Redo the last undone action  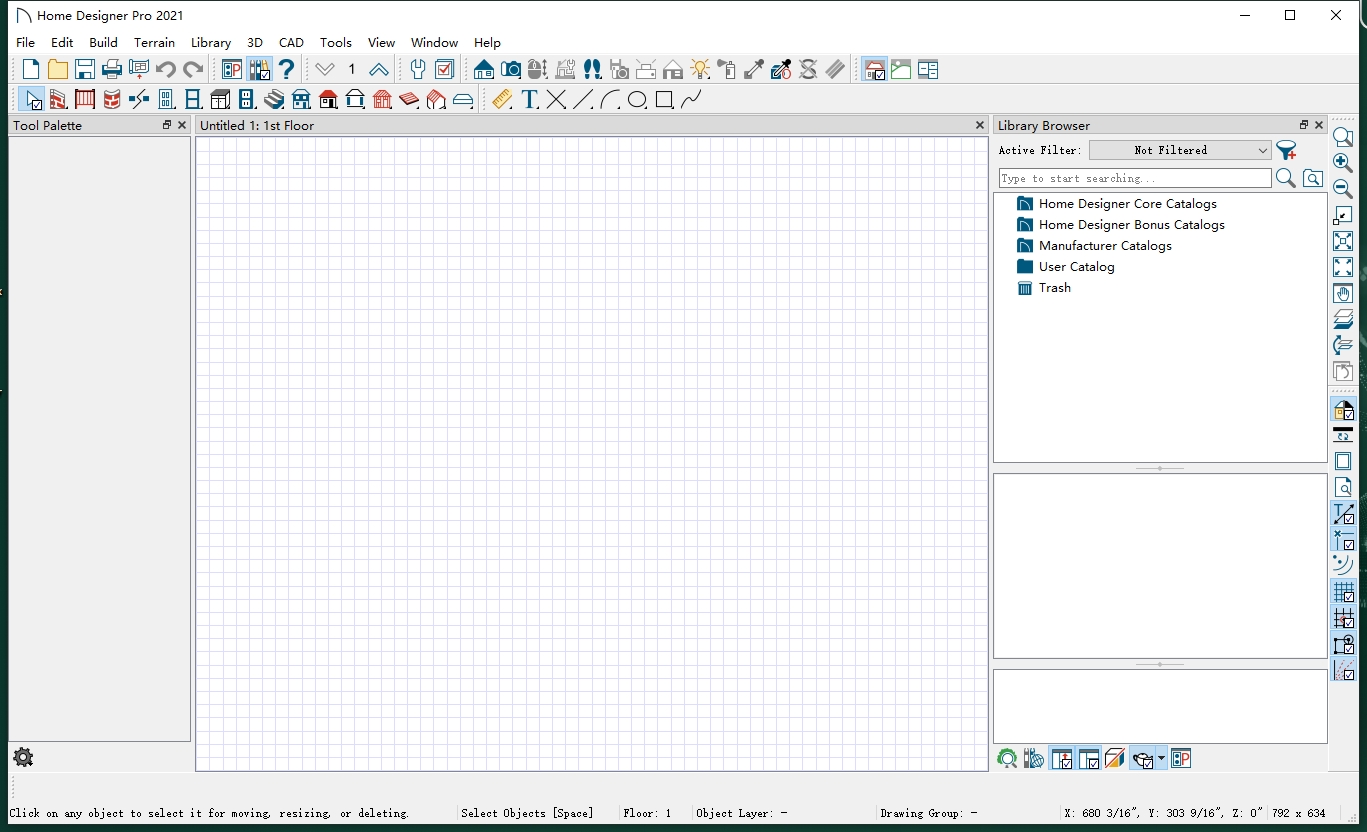pos(193,70)
